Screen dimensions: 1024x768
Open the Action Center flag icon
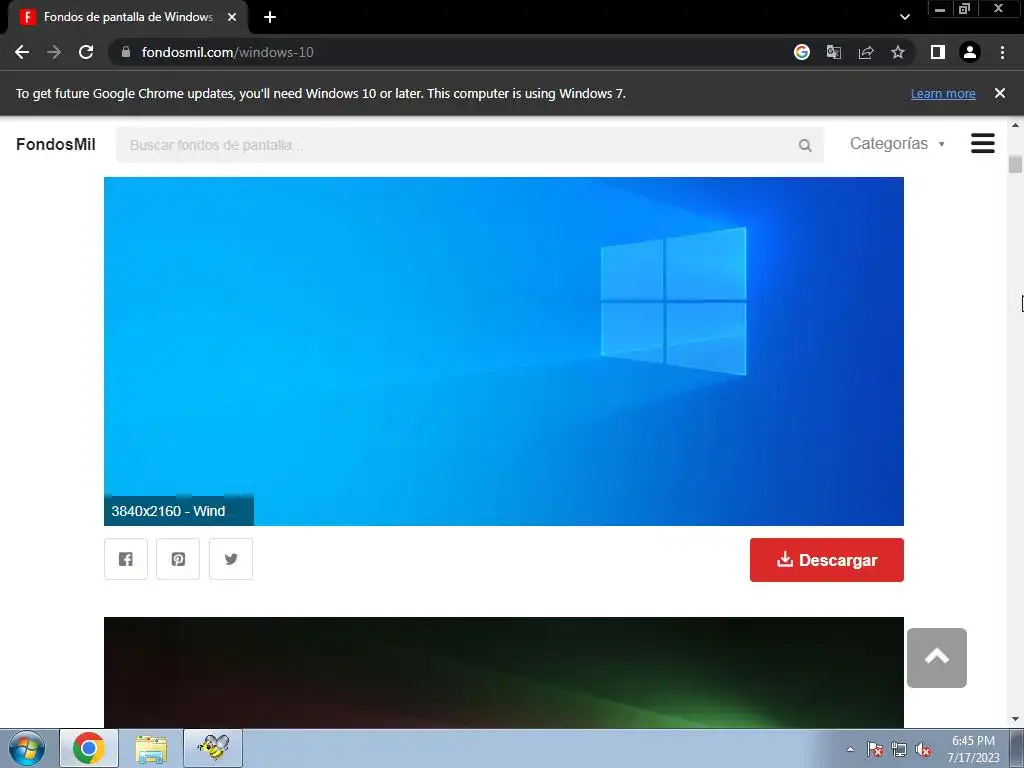[875, 749]
